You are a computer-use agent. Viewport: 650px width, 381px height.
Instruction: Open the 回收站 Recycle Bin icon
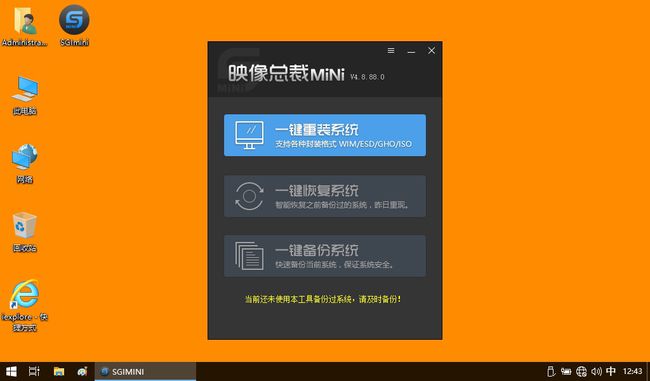click(25, 232)
